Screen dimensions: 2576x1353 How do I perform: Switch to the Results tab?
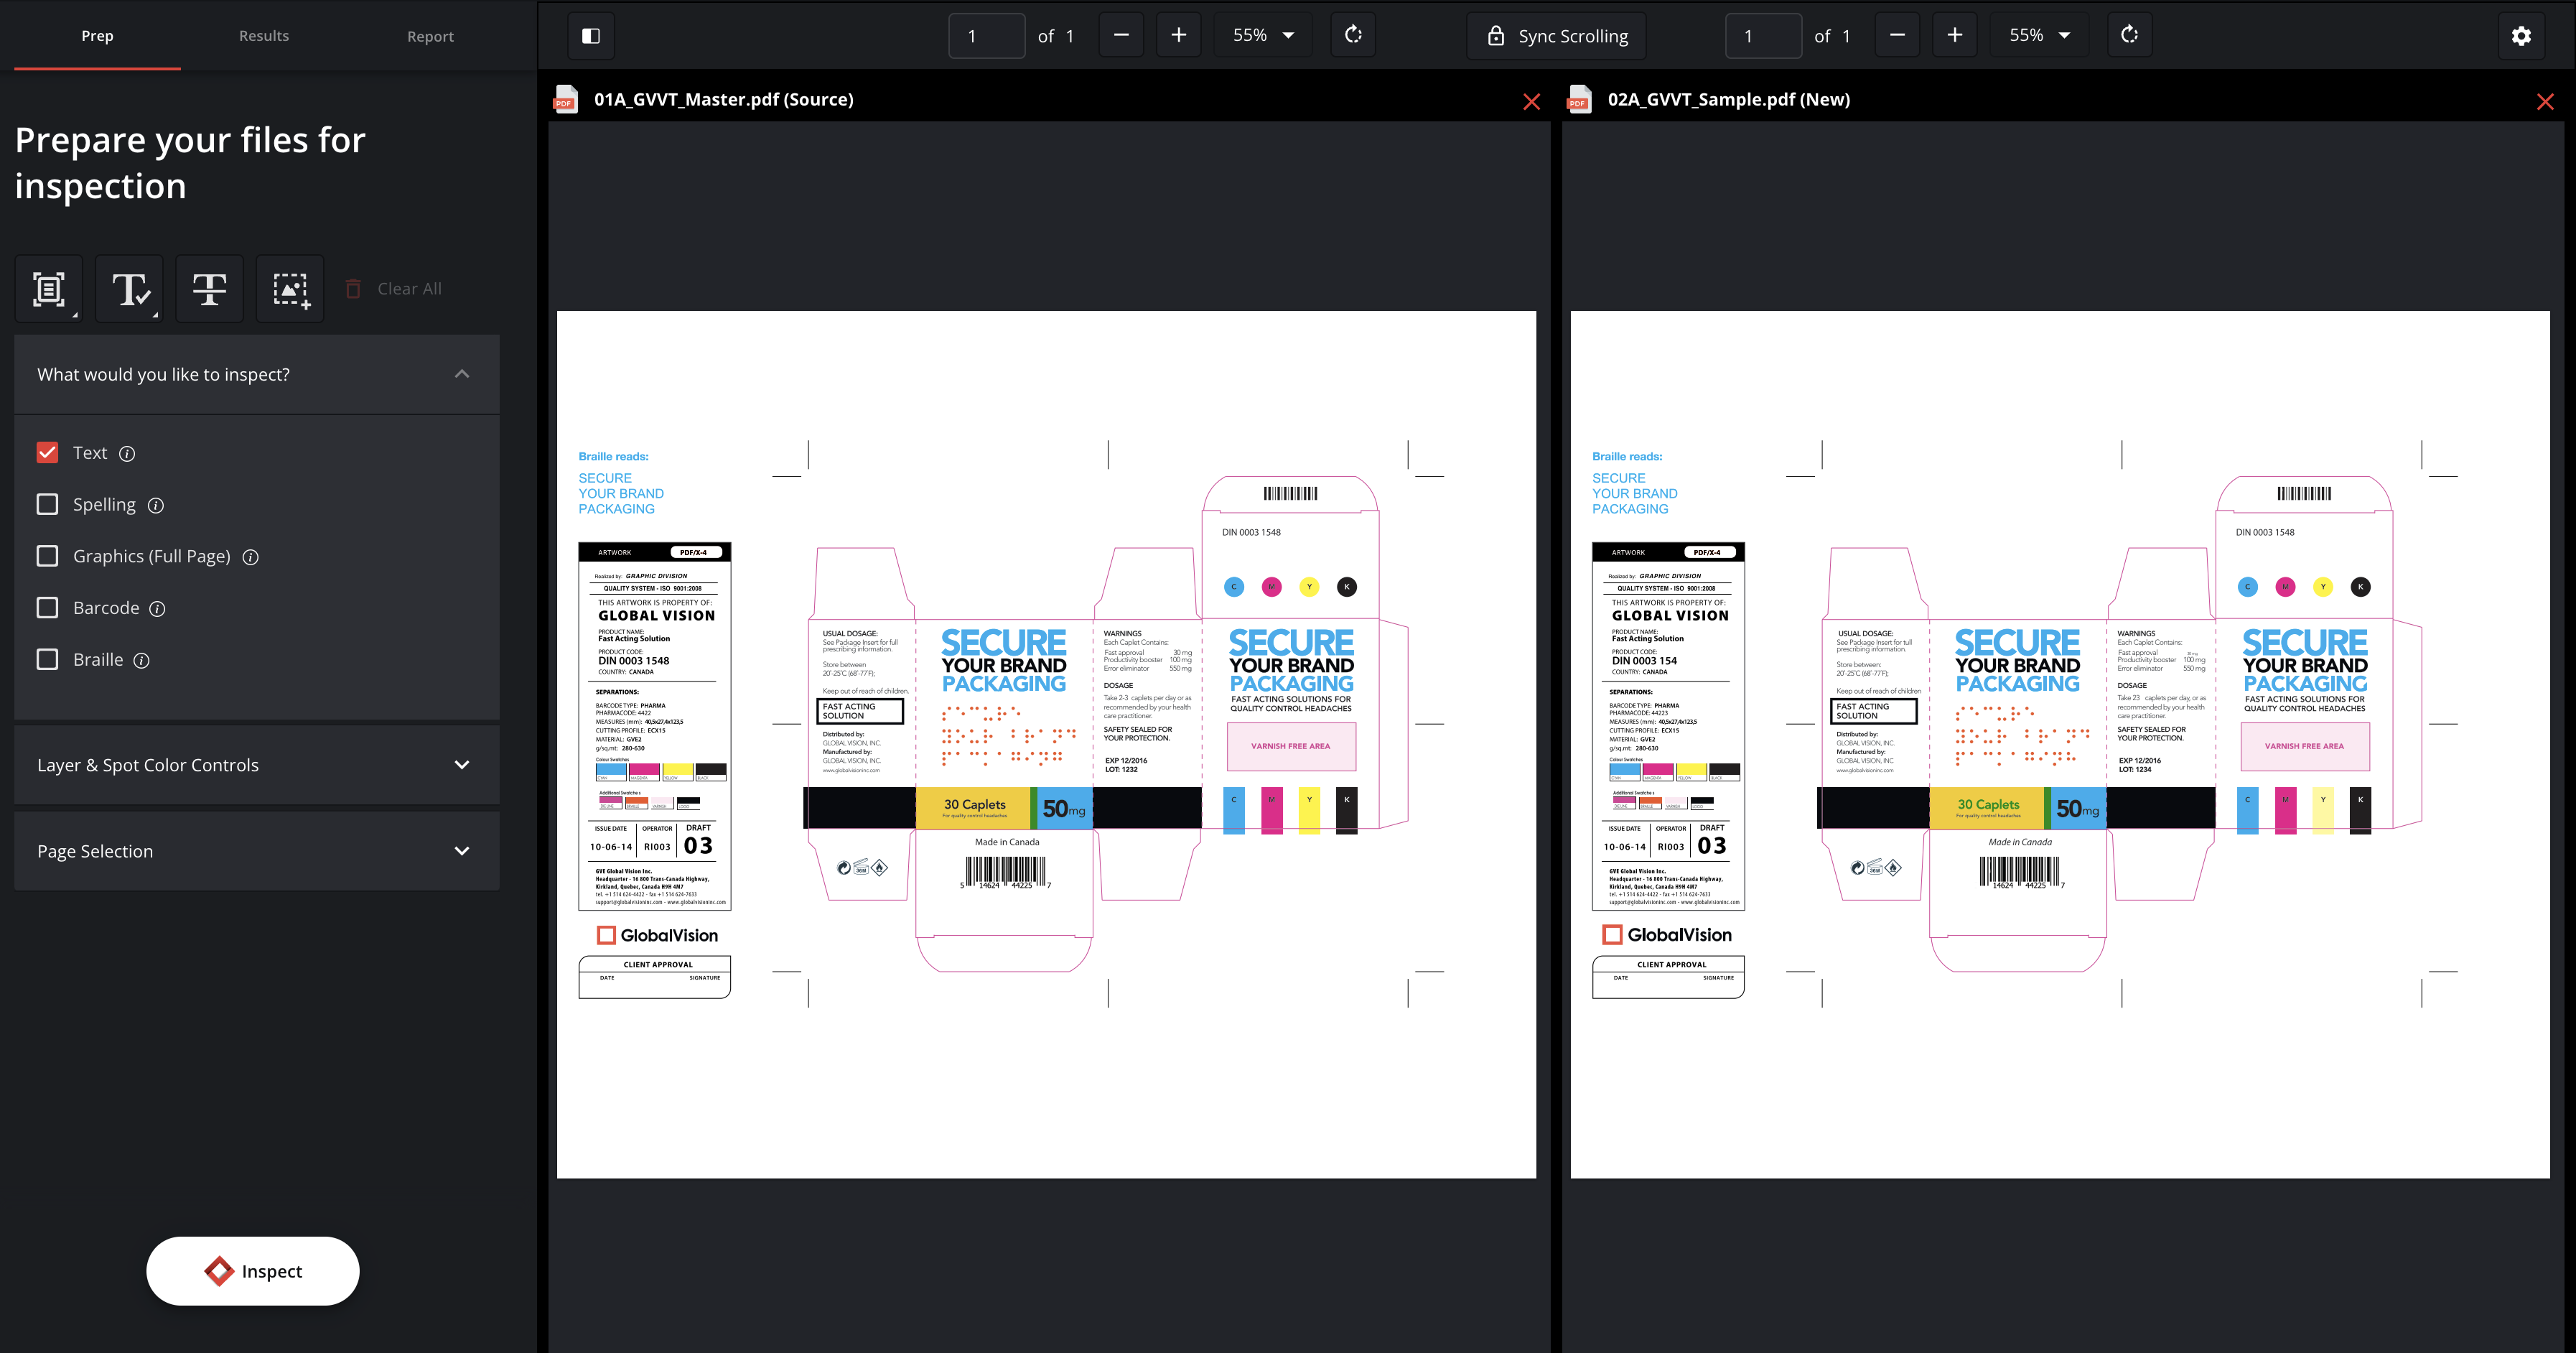coord(264,36)
